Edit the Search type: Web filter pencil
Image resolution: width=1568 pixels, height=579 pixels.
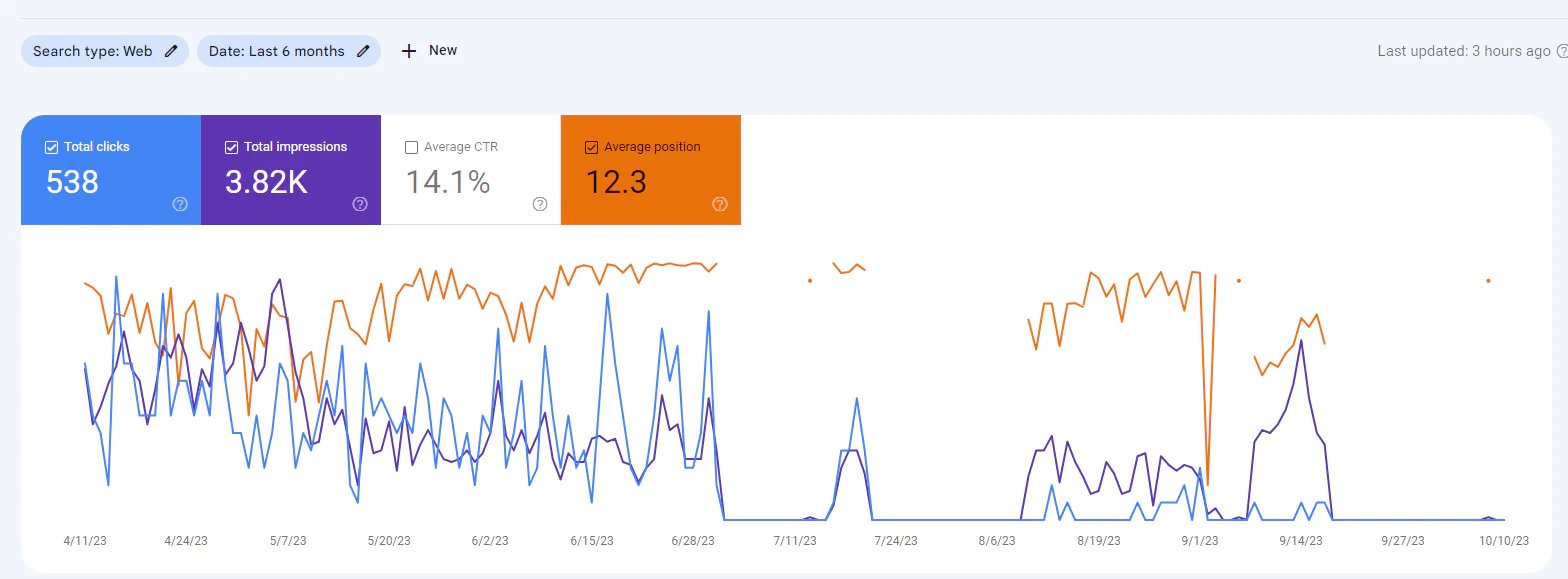[171, 51]
